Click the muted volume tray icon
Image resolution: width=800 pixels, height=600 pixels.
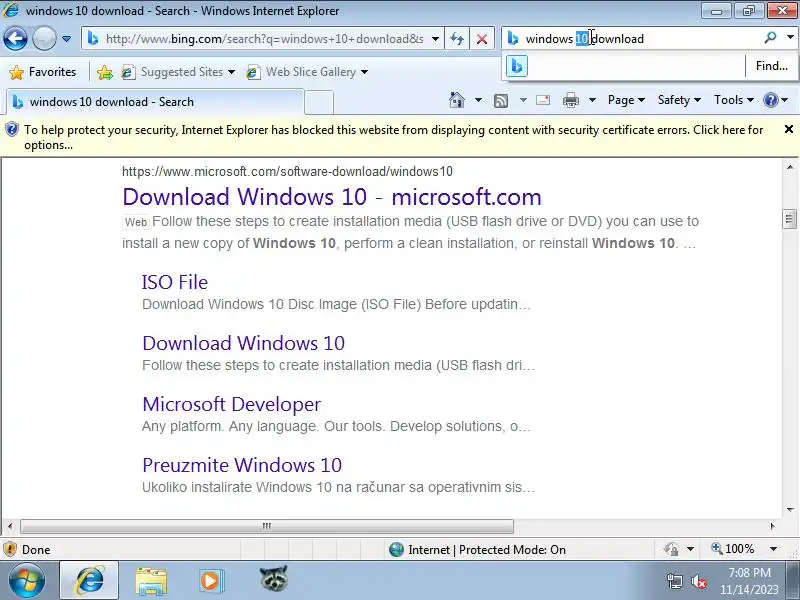(699, 581)
